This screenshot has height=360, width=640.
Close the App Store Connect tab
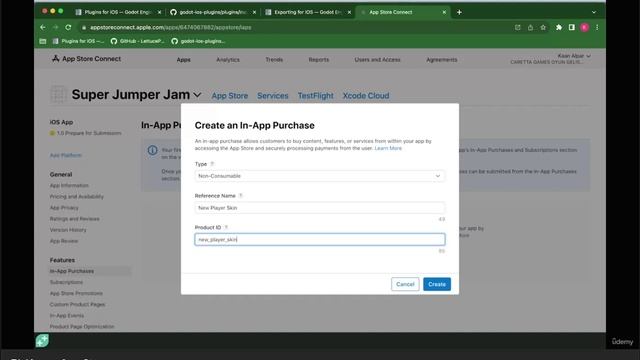coord(444,12)
